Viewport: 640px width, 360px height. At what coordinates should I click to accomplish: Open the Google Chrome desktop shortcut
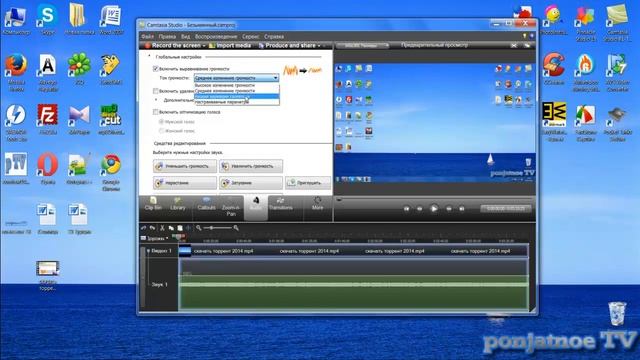[111, 172]
